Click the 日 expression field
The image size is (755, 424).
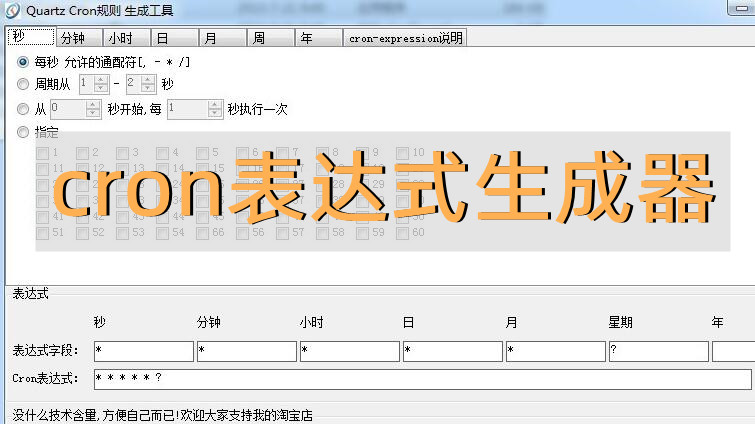pyautogui.click(x=453, y=351)
